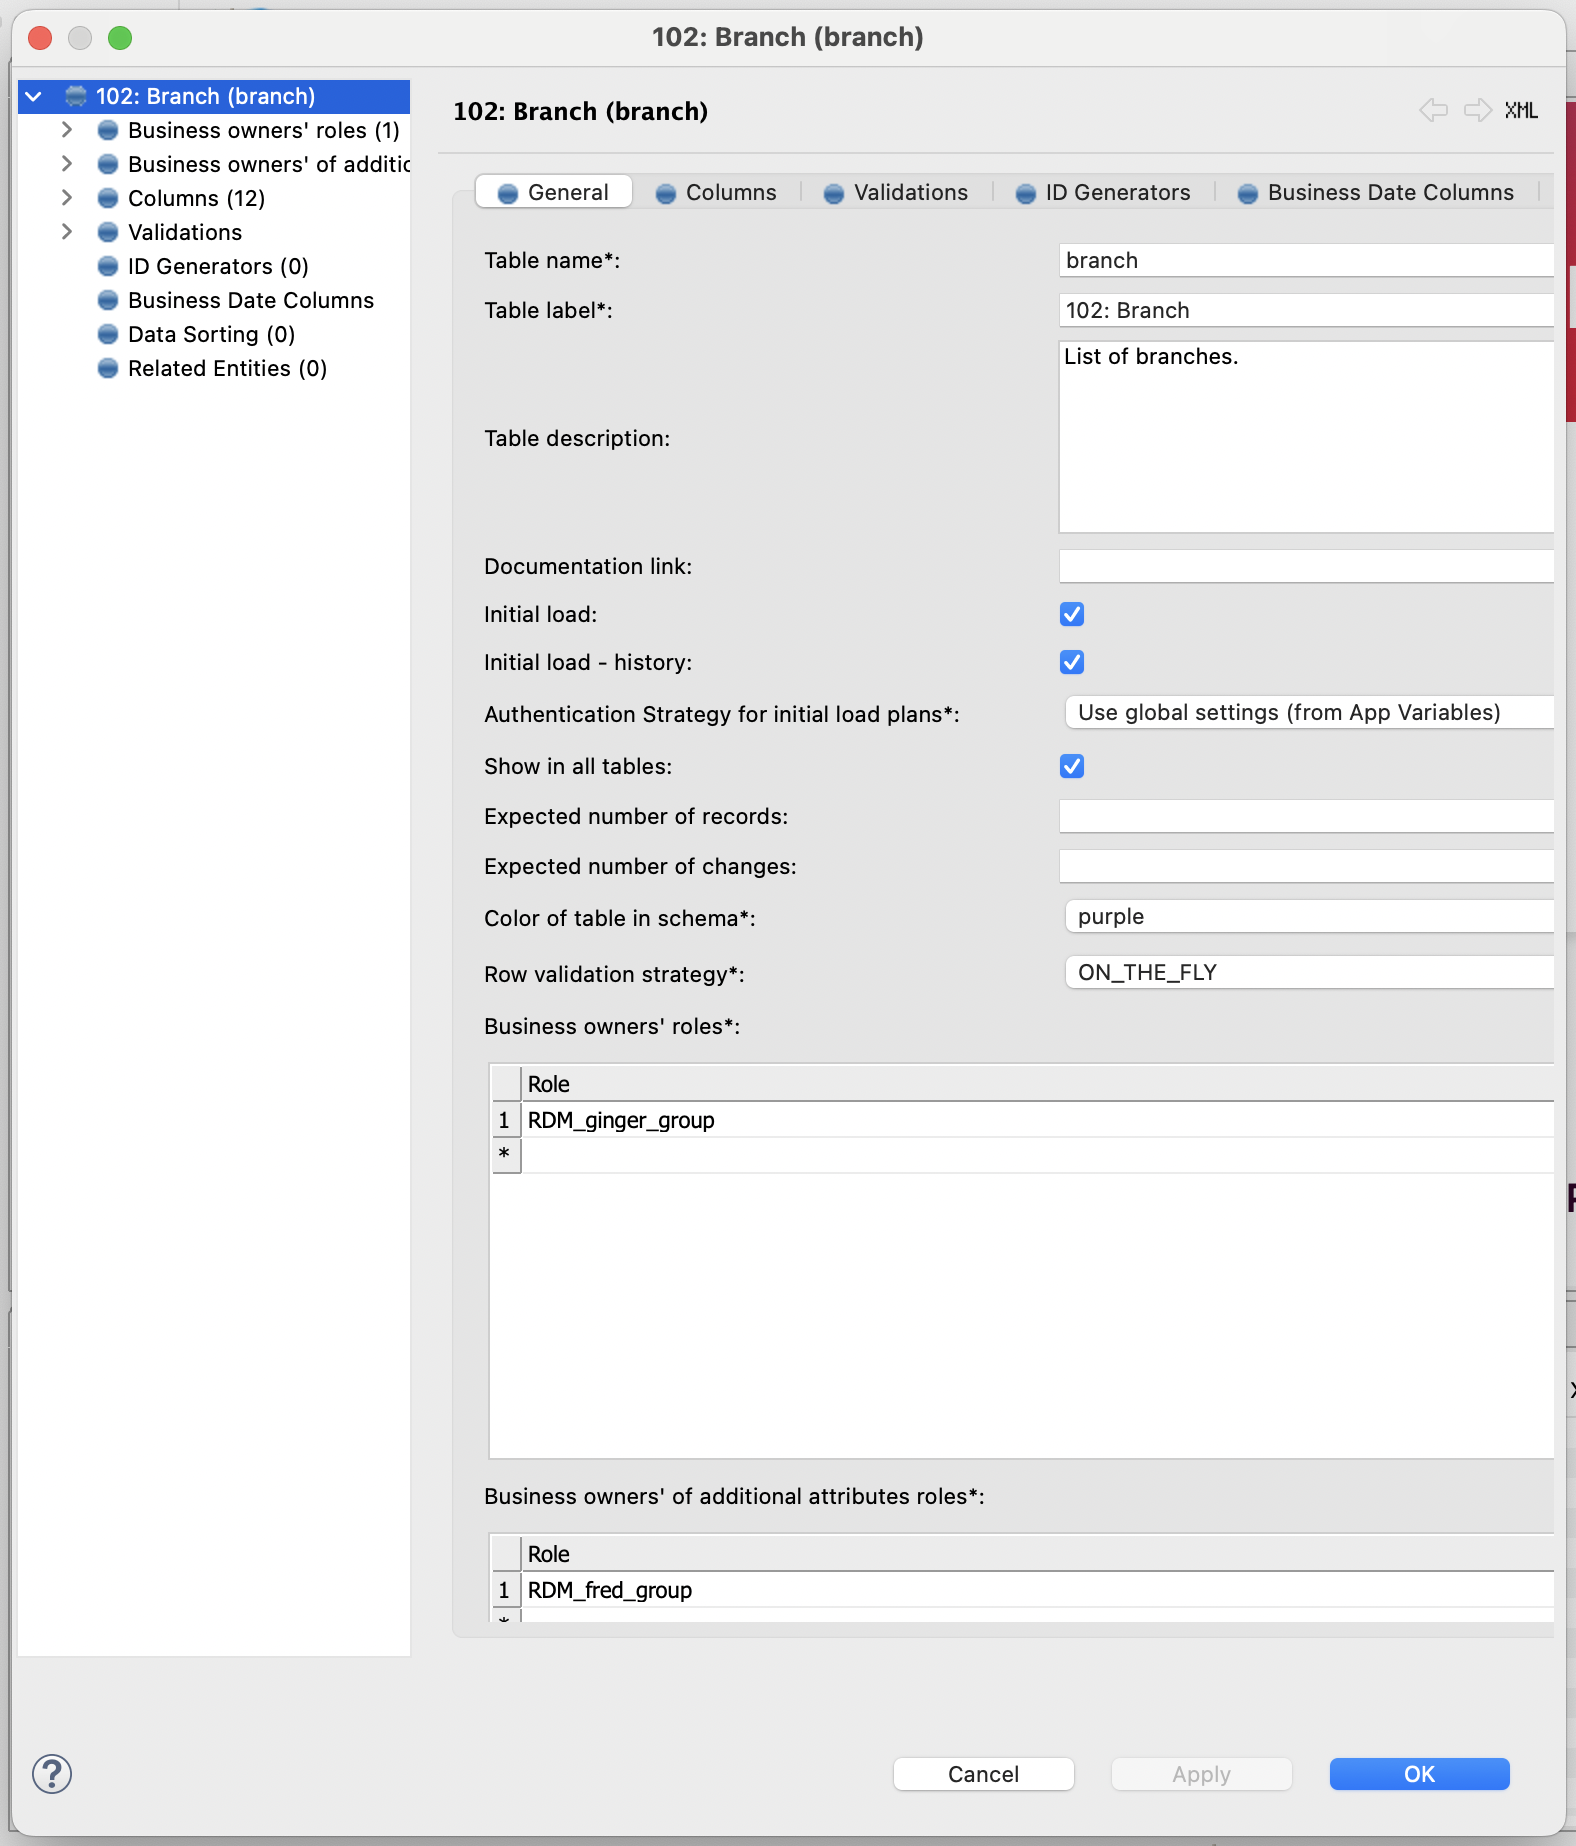Click the Cancel button
1576x1846 pixels.
(x=983, y=1774)
